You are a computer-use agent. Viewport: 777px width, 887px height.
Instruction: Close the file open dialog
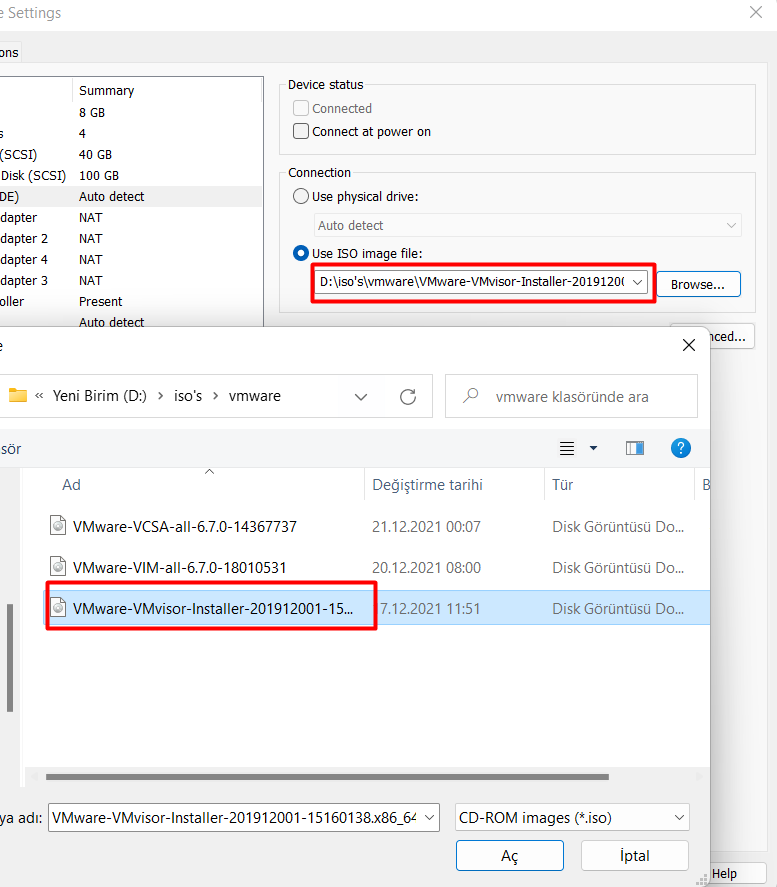tap(688, 345)
